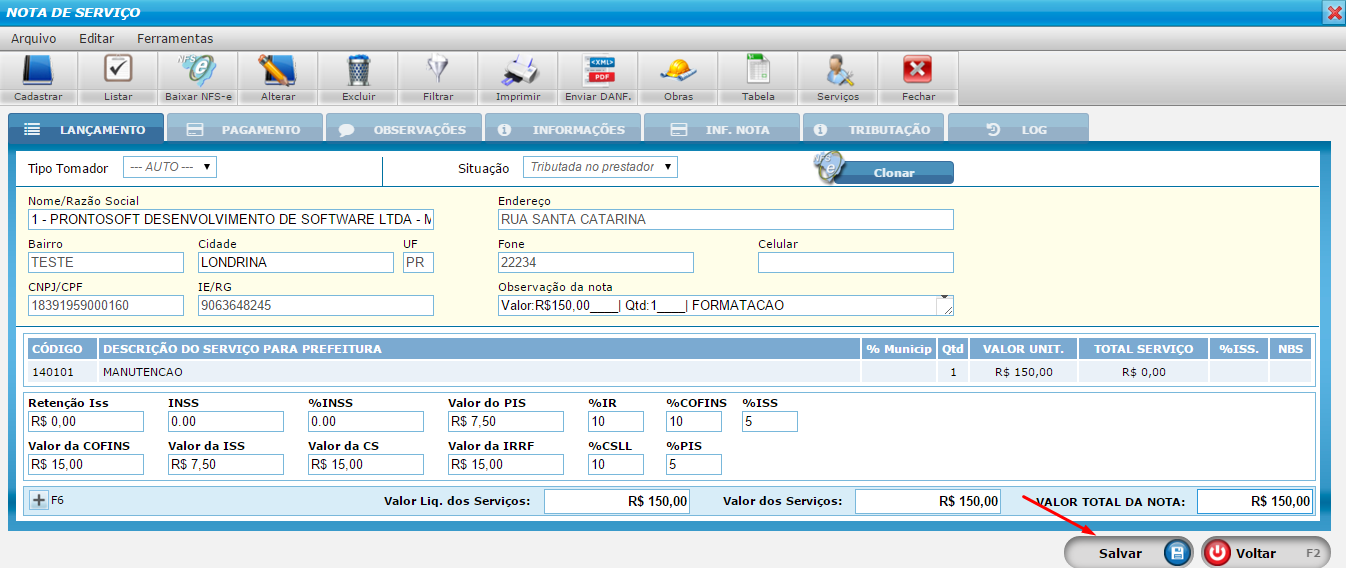Click the Endereço field
This screenshot has height=568, width=1346.
click(x=726, y=219)
